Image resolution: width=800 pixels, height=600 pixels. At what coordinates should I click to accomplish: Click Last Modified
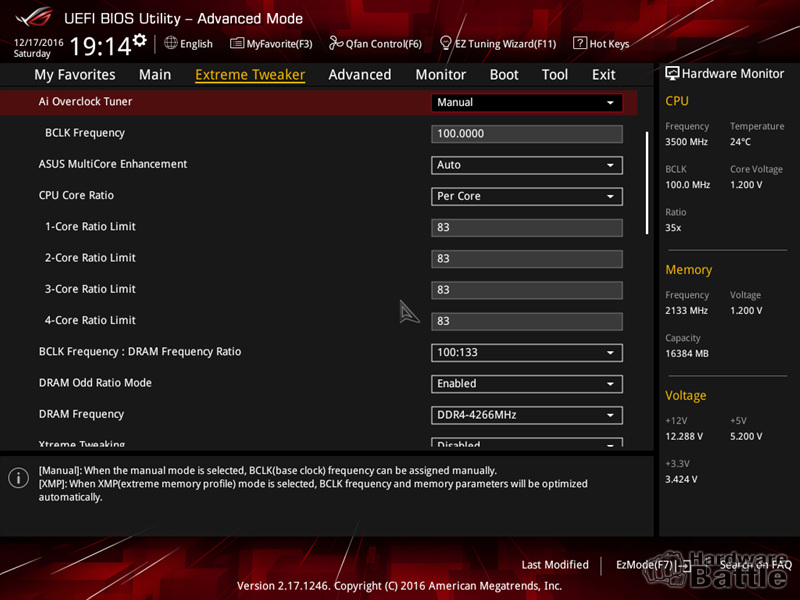555,565
